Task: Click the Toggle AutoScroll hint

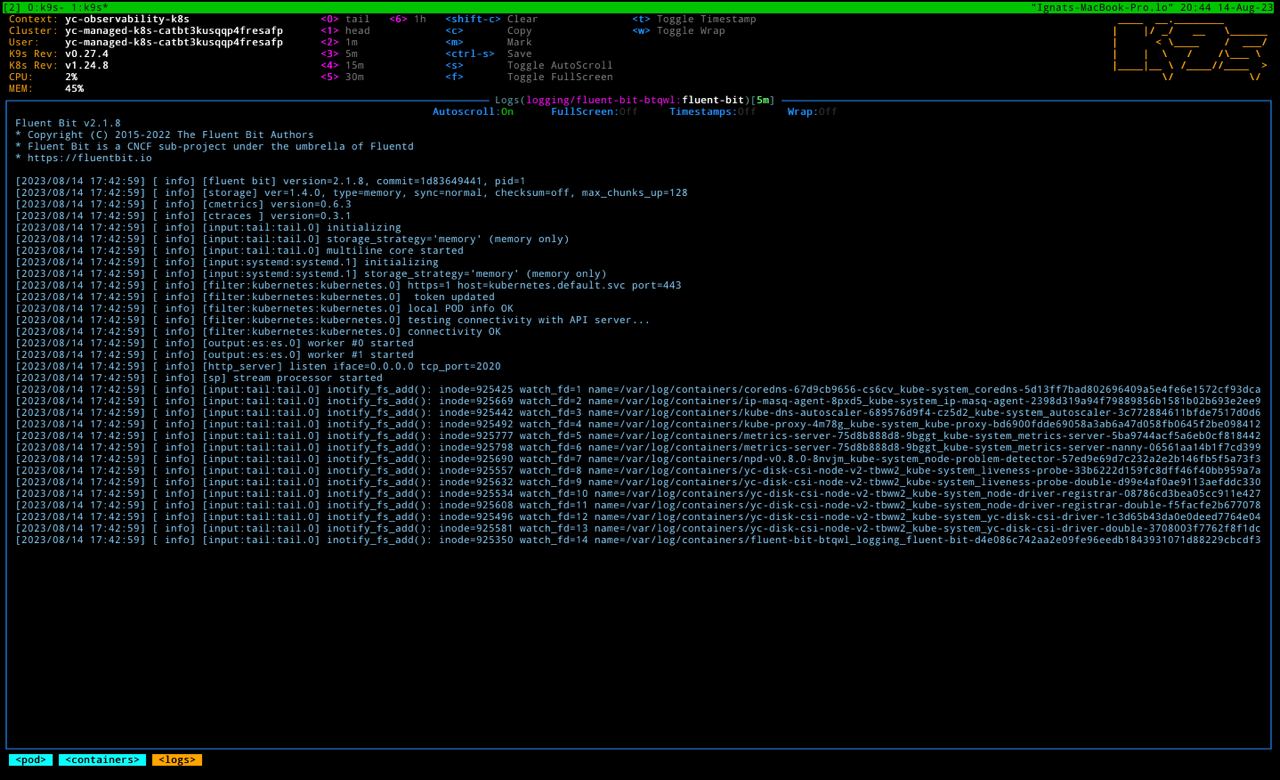Action: (529, 65)
